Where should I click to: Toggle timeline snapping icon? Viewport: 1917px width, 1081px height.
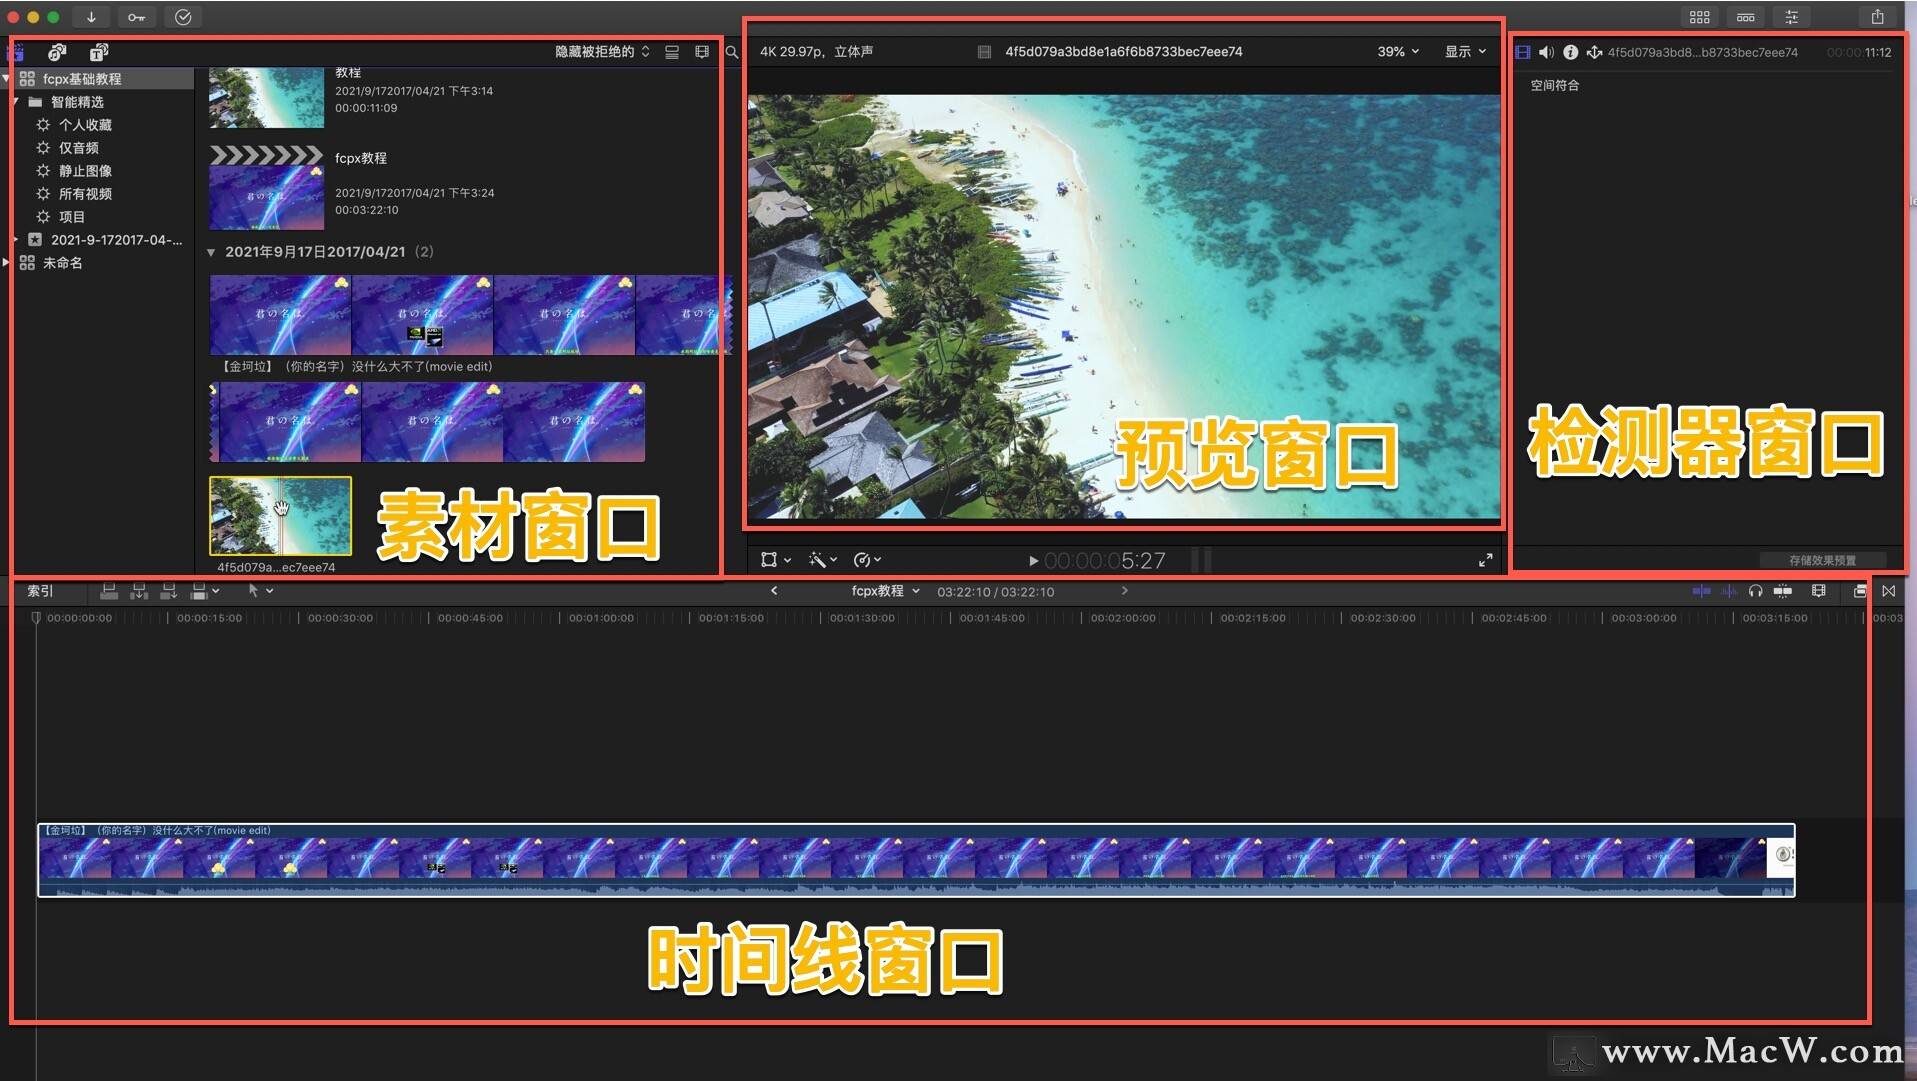[x=1783, y=591]
